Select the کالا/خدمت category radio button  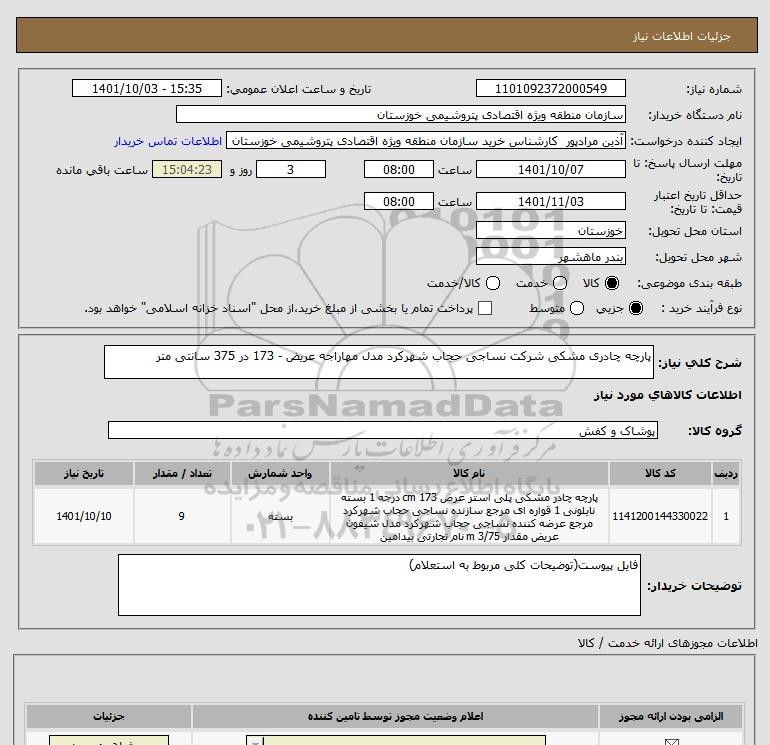pos(493,283)
